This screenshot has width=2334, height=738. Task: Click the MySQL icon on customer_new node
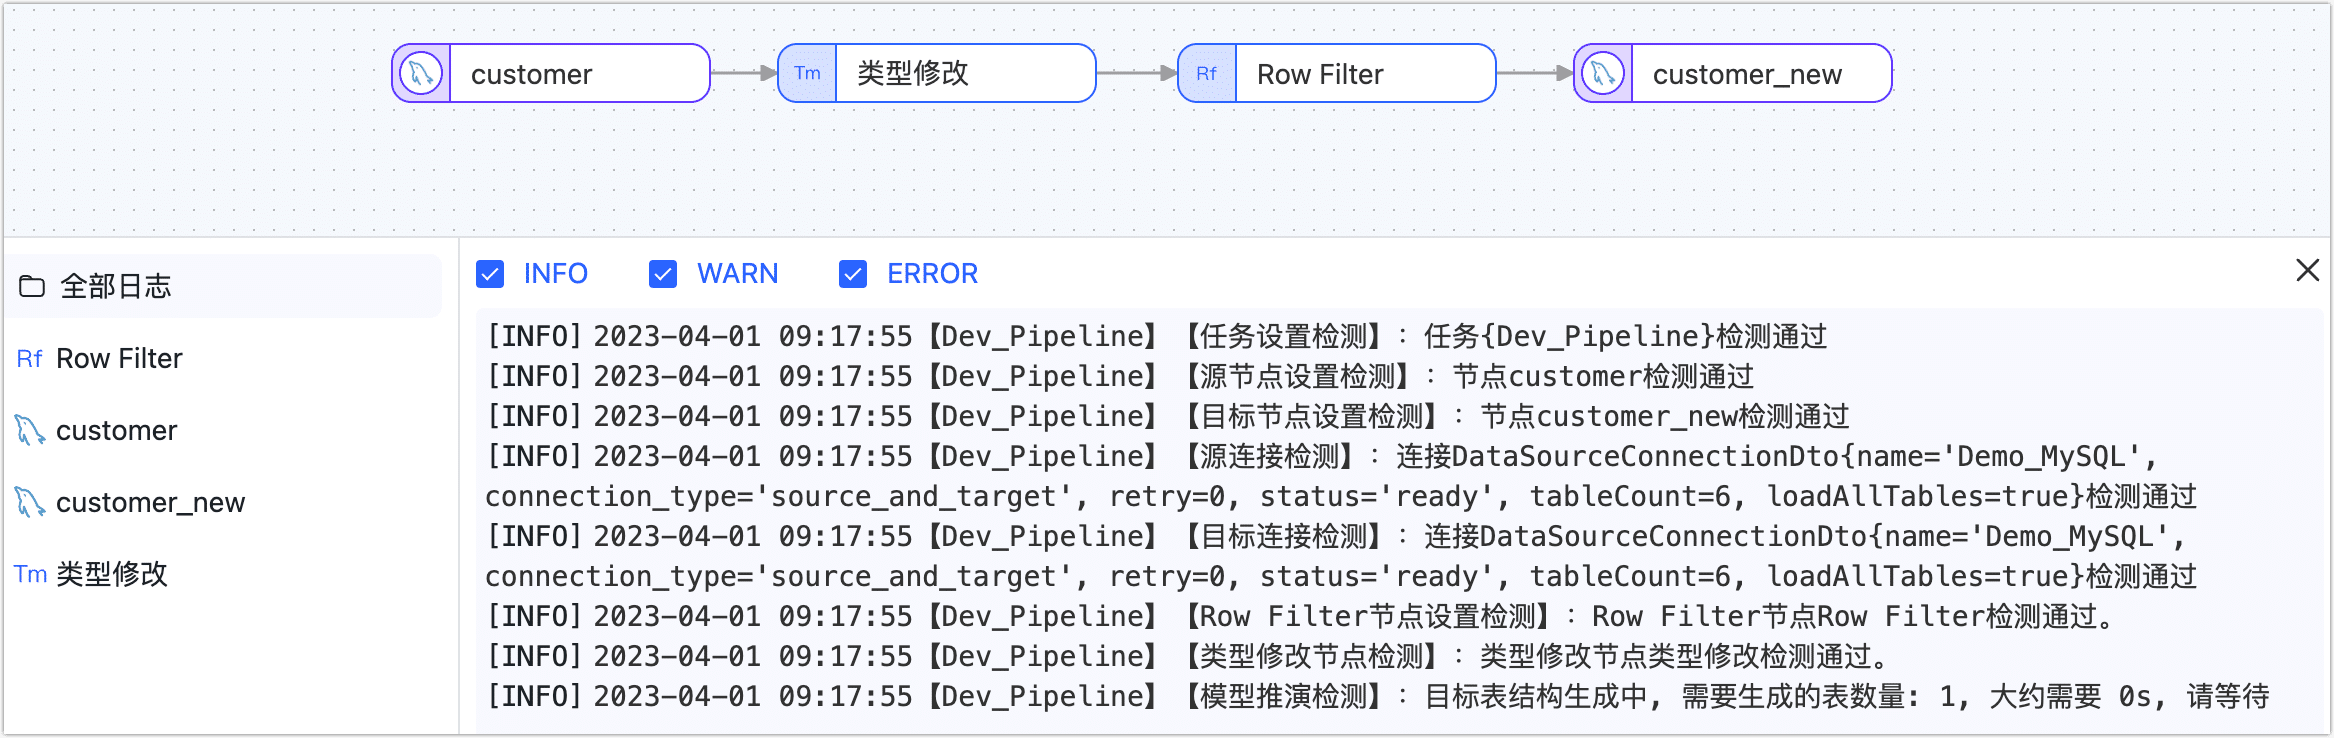(x=1603, y=73)
